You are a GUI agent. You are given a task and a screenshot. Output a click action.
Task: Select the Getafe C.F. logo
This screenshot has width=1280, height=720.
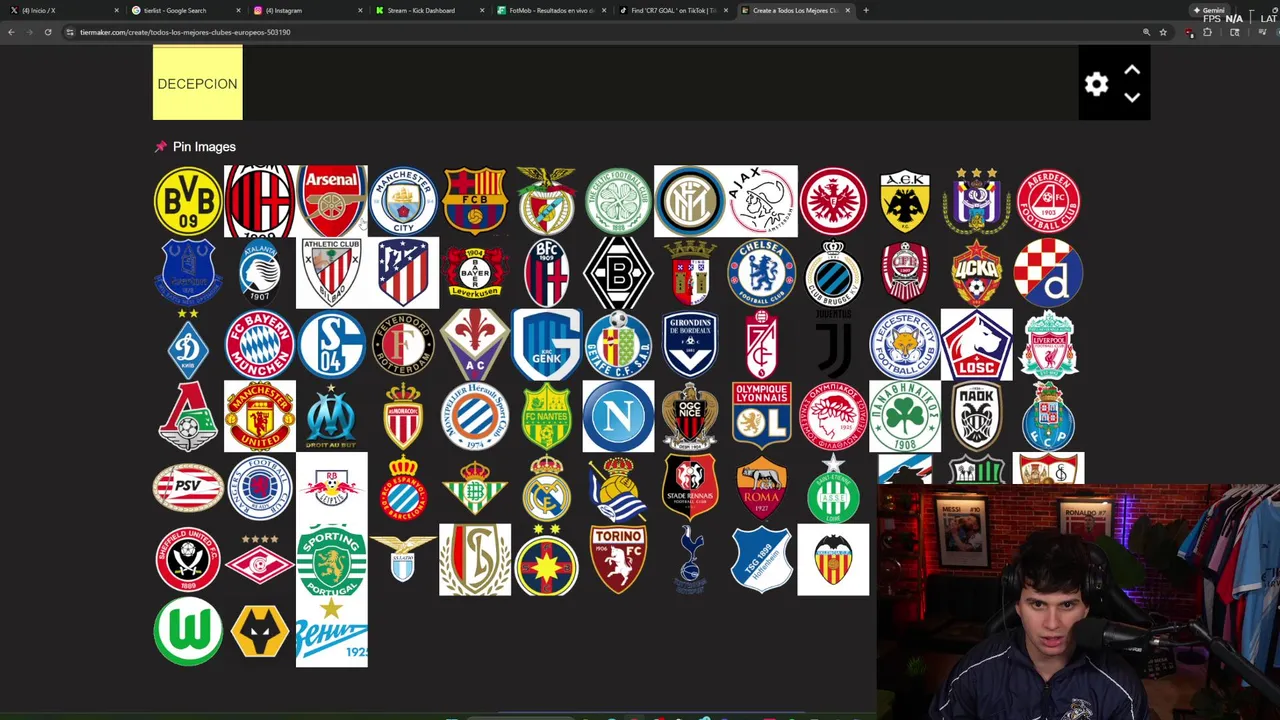pyautogui.click(x=618, y=344)
